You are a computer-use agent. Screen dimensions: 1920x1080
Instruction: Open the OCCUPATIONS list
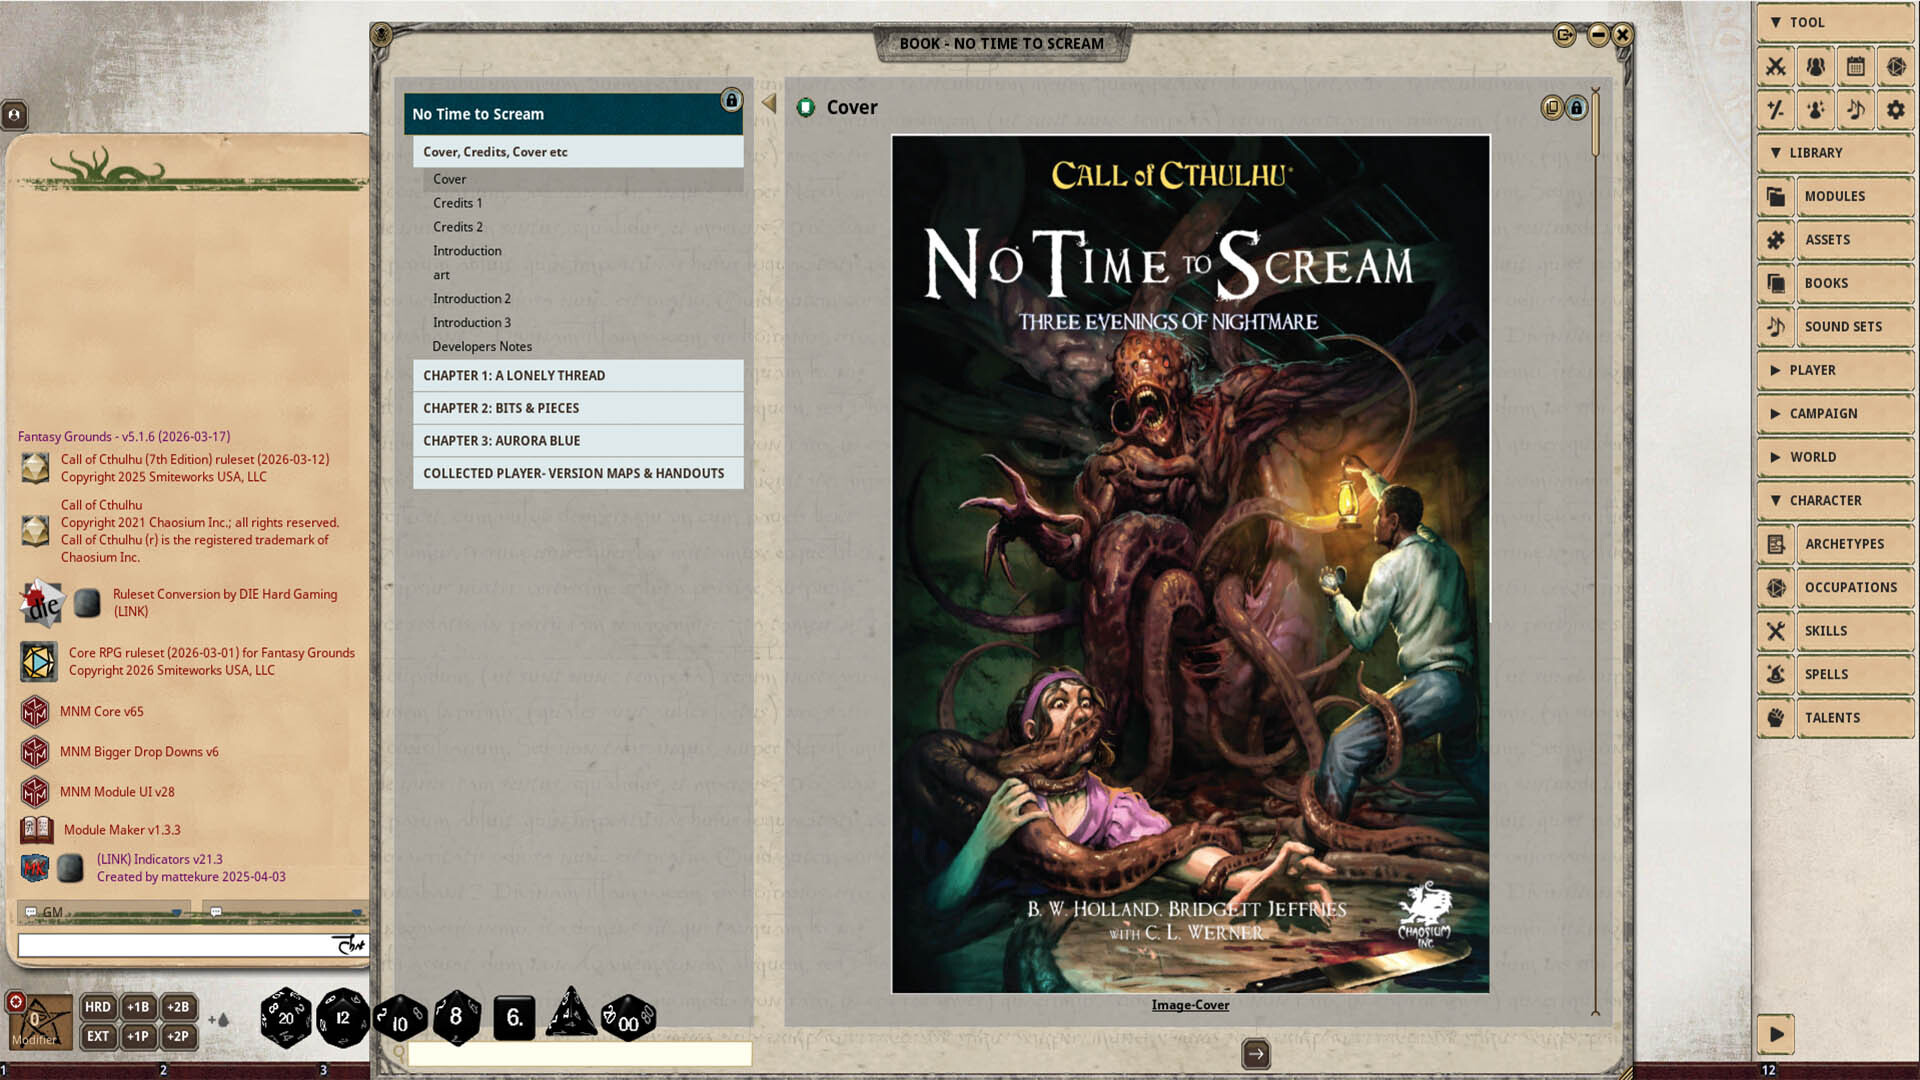coord(1850,587)
